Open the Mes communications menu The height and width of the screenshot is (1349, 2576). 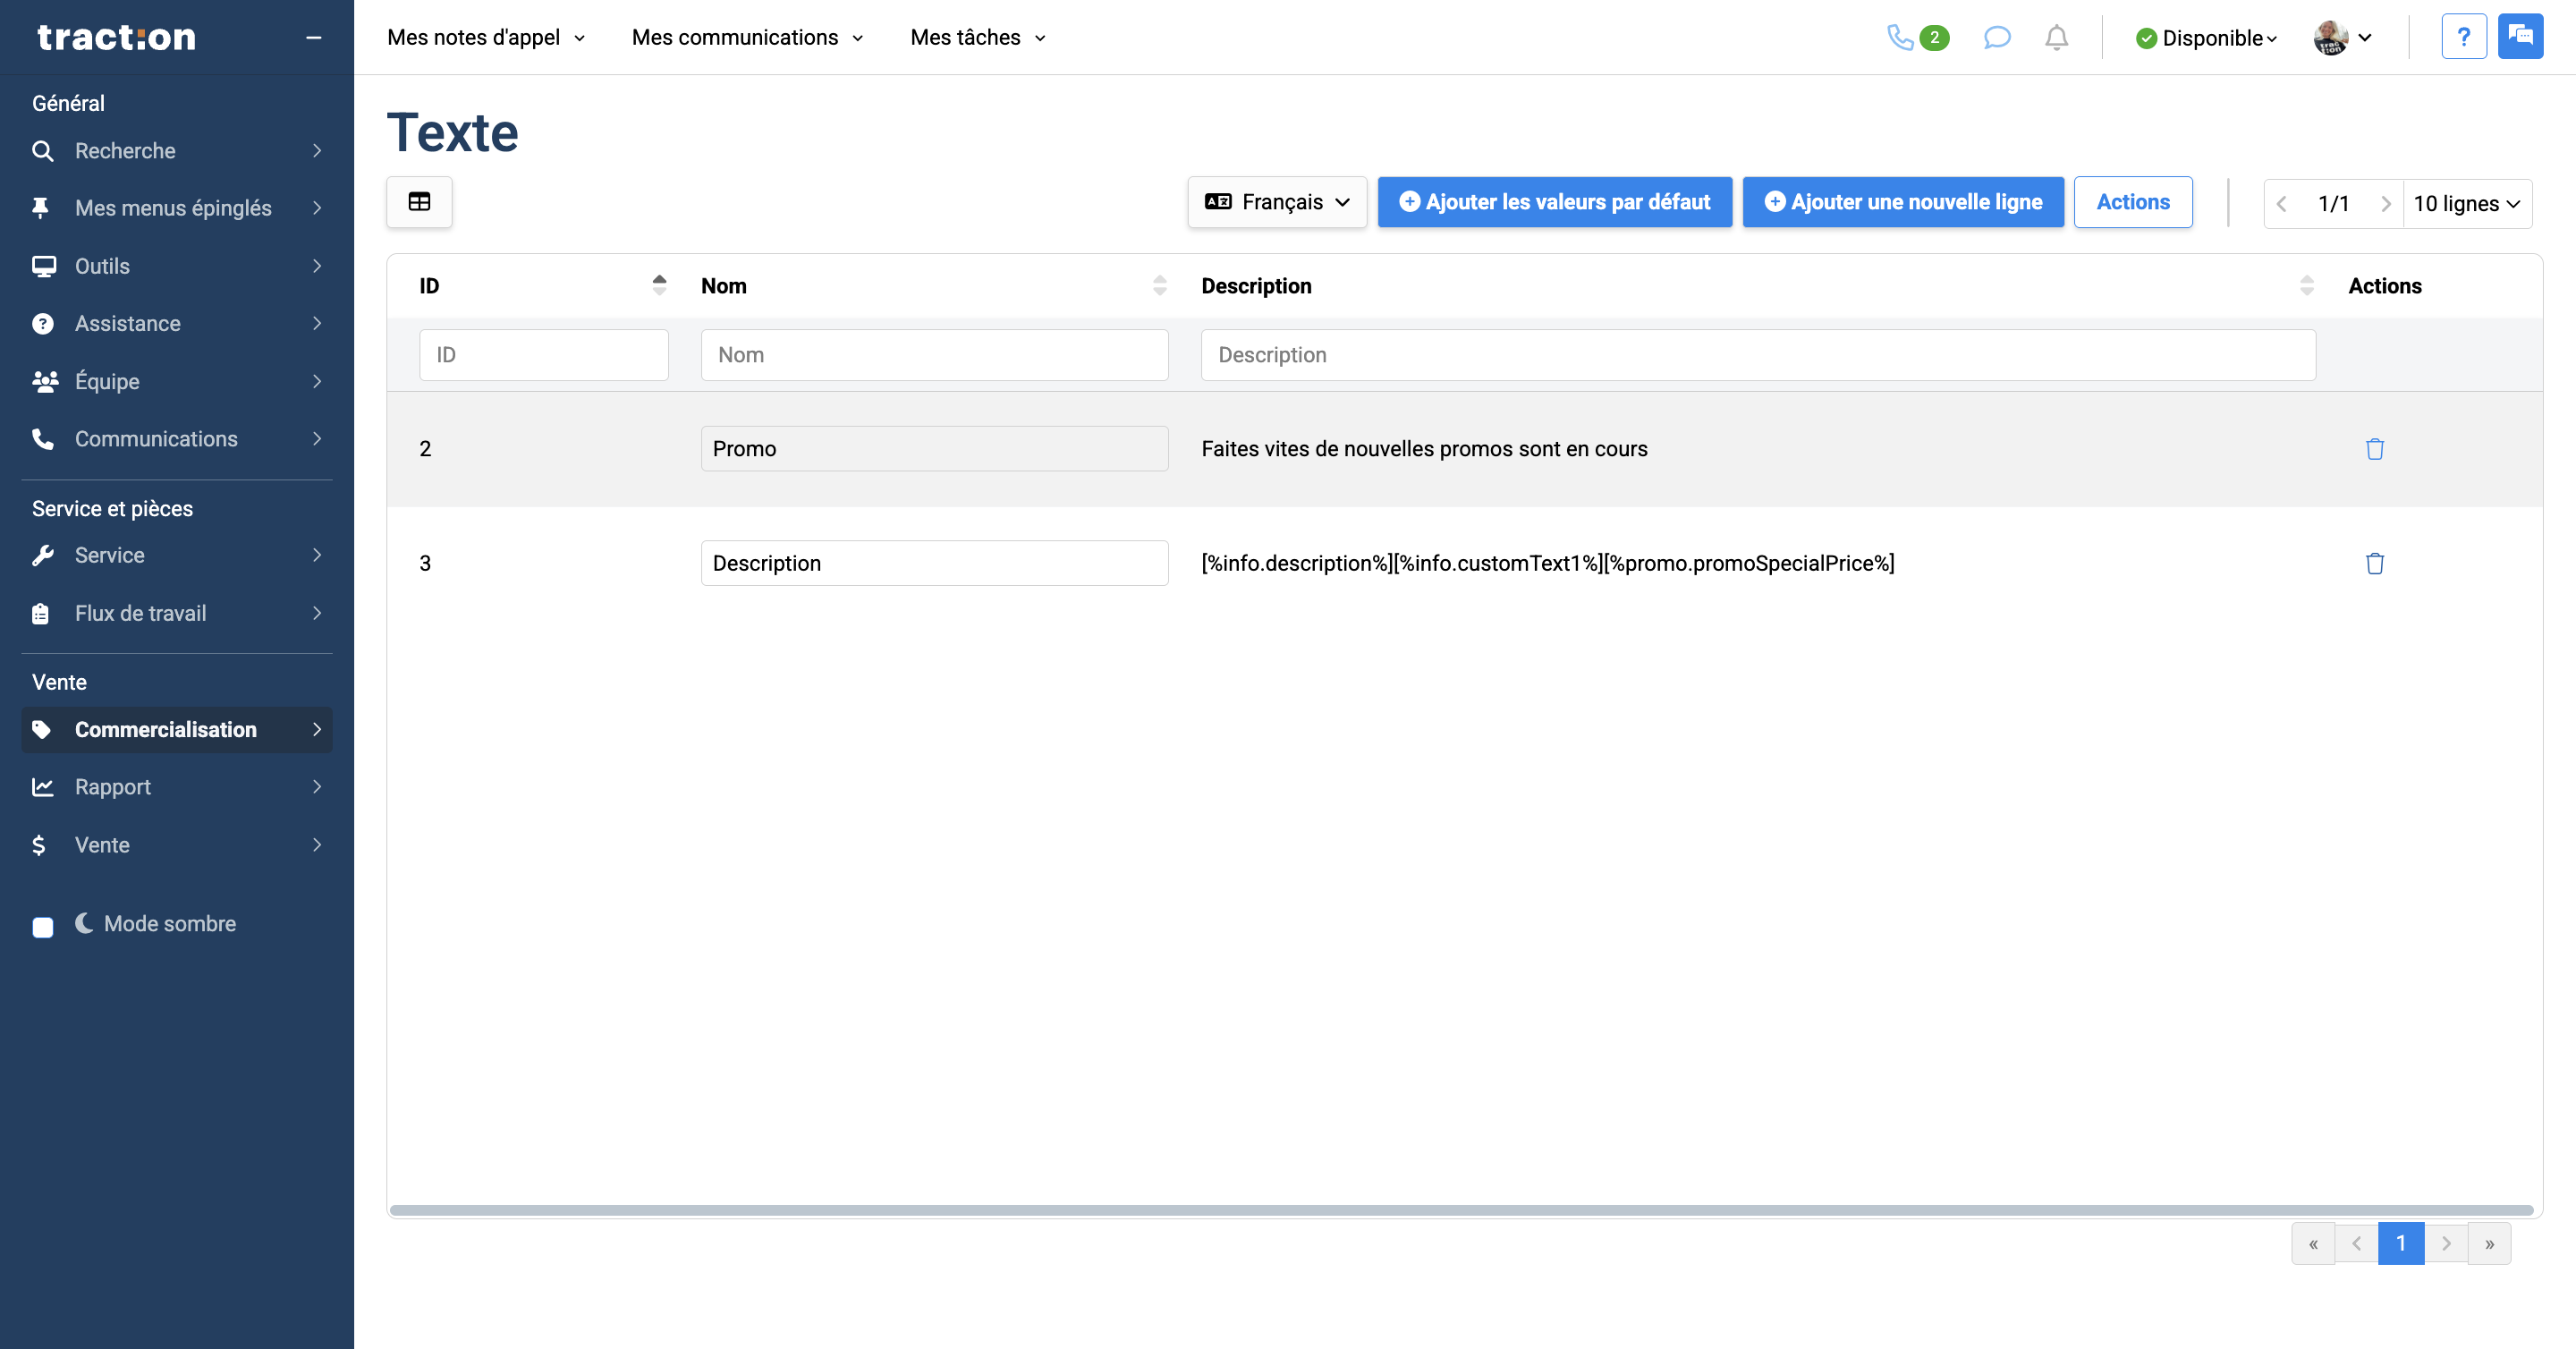(746, 37)
